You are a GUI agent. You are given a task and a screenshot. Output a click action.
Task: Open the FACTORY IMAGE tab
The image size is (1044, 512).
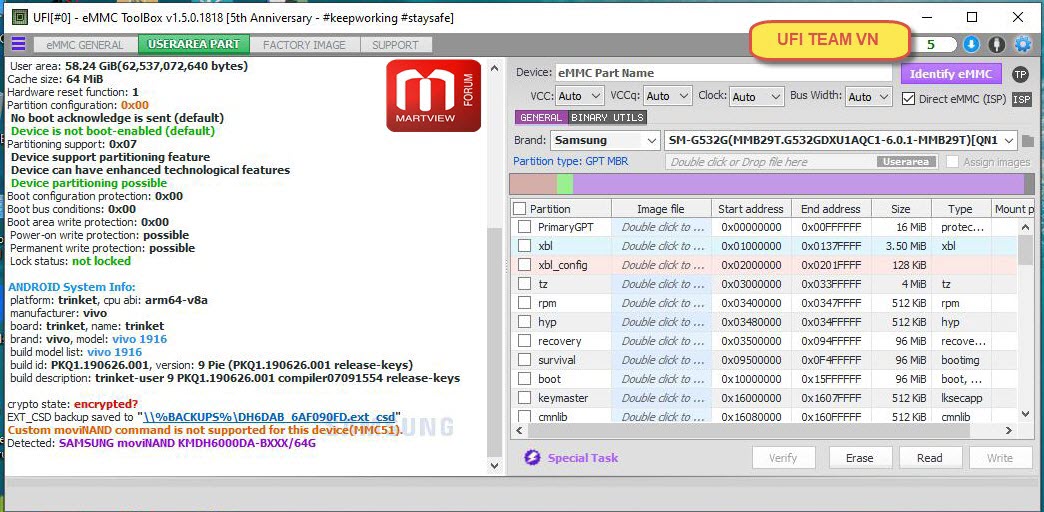tap(304, 45)
